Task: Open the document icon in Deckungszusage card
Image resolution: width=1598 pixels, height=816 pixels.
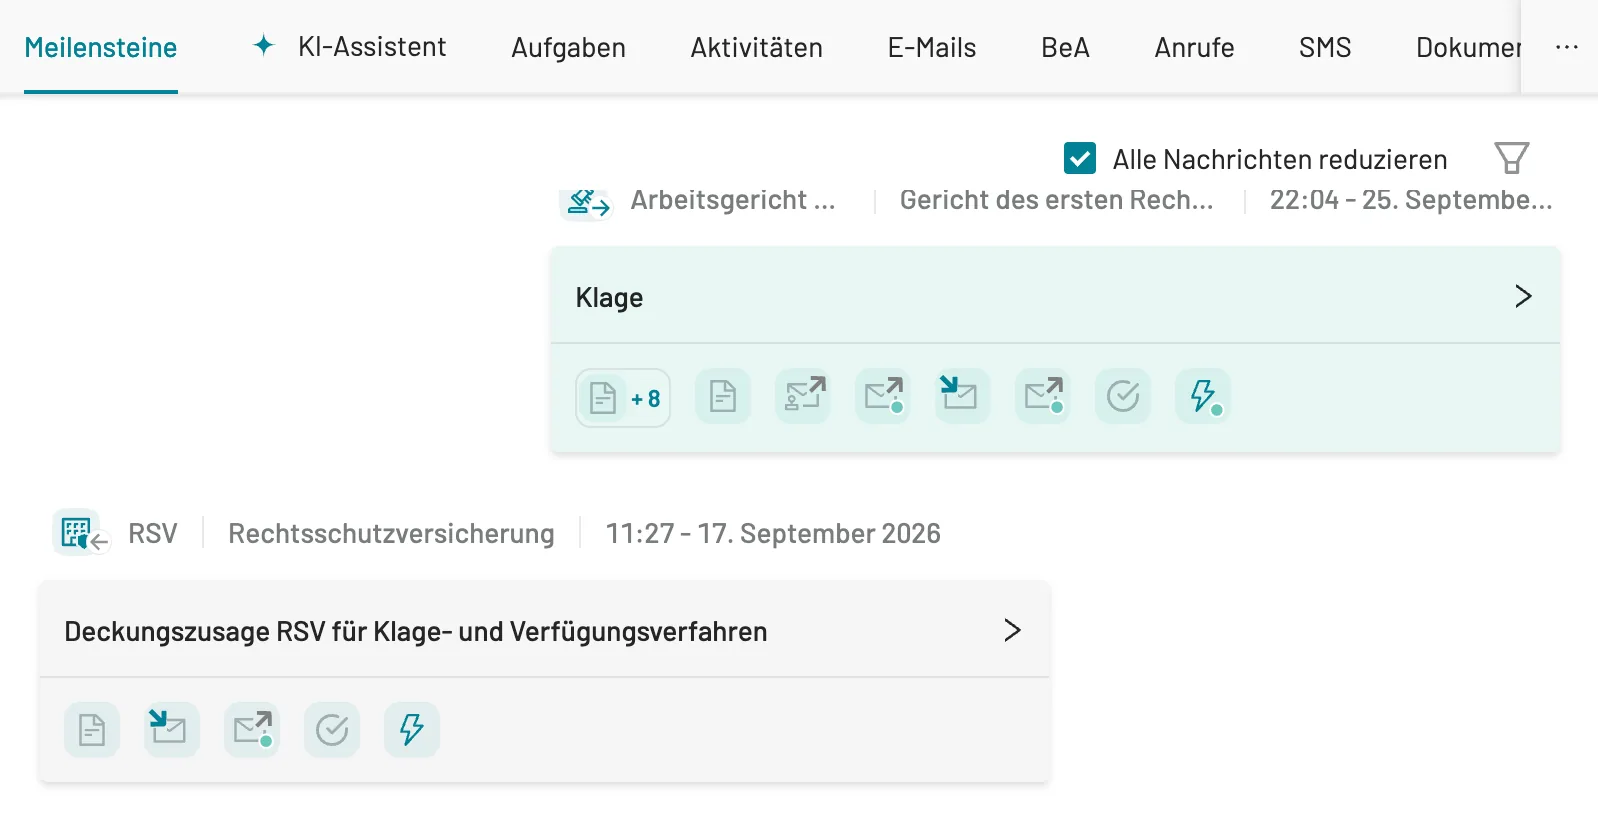Action: [92, 730]
